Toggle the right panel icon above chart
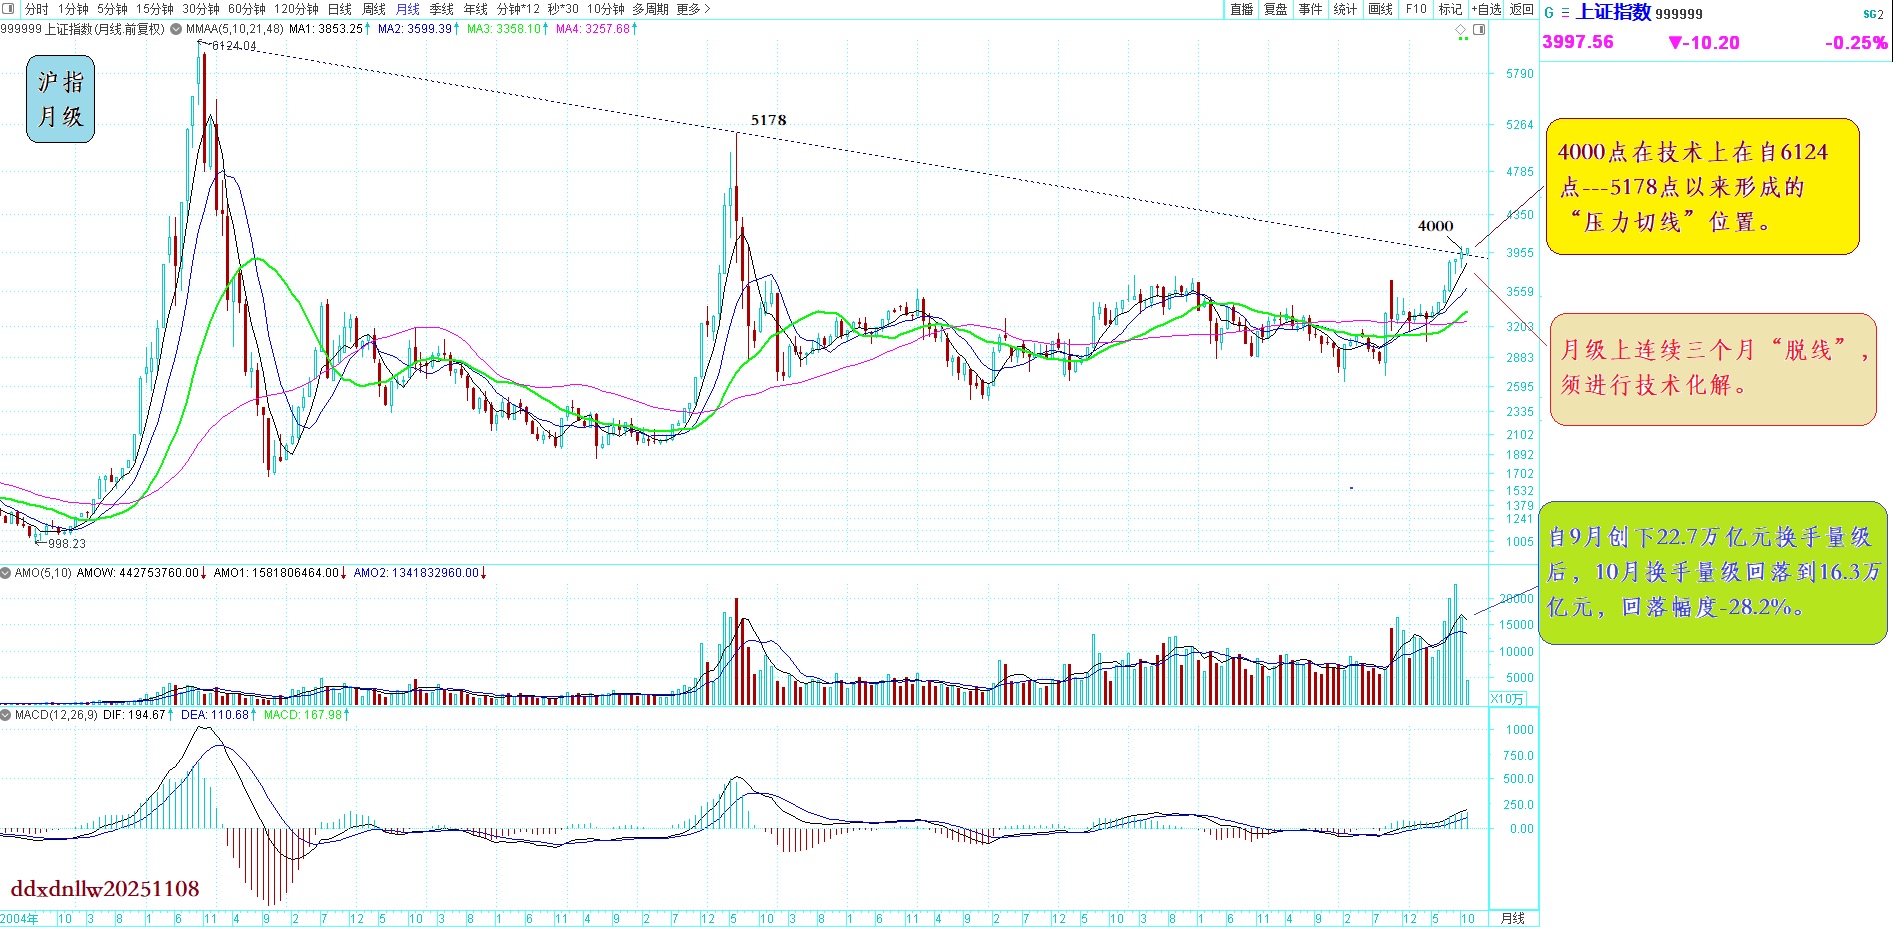 pyautogui.click(x=1480, y=29)
